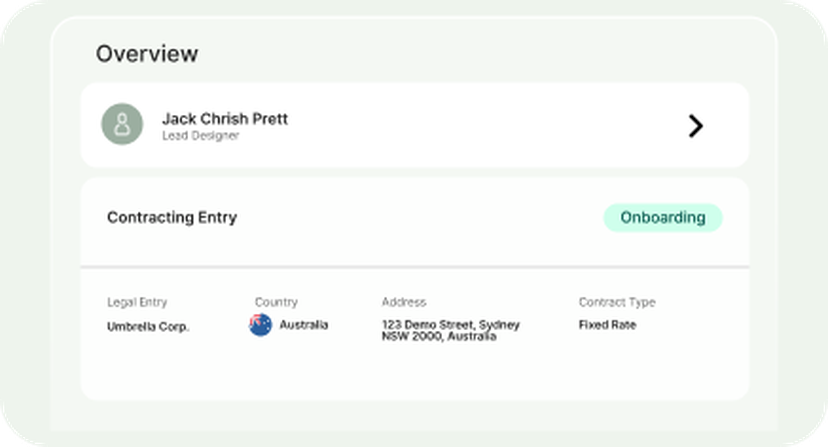Click the Legal Entry label
Screen dimensions: 828x447
pos(137,302)
